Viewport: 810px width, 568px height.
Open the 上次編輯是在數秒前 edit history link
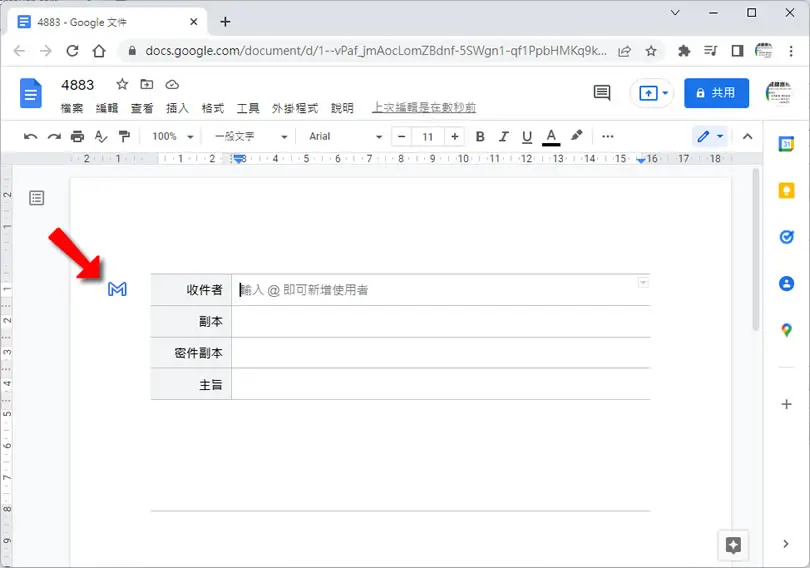tap(424, 107)
